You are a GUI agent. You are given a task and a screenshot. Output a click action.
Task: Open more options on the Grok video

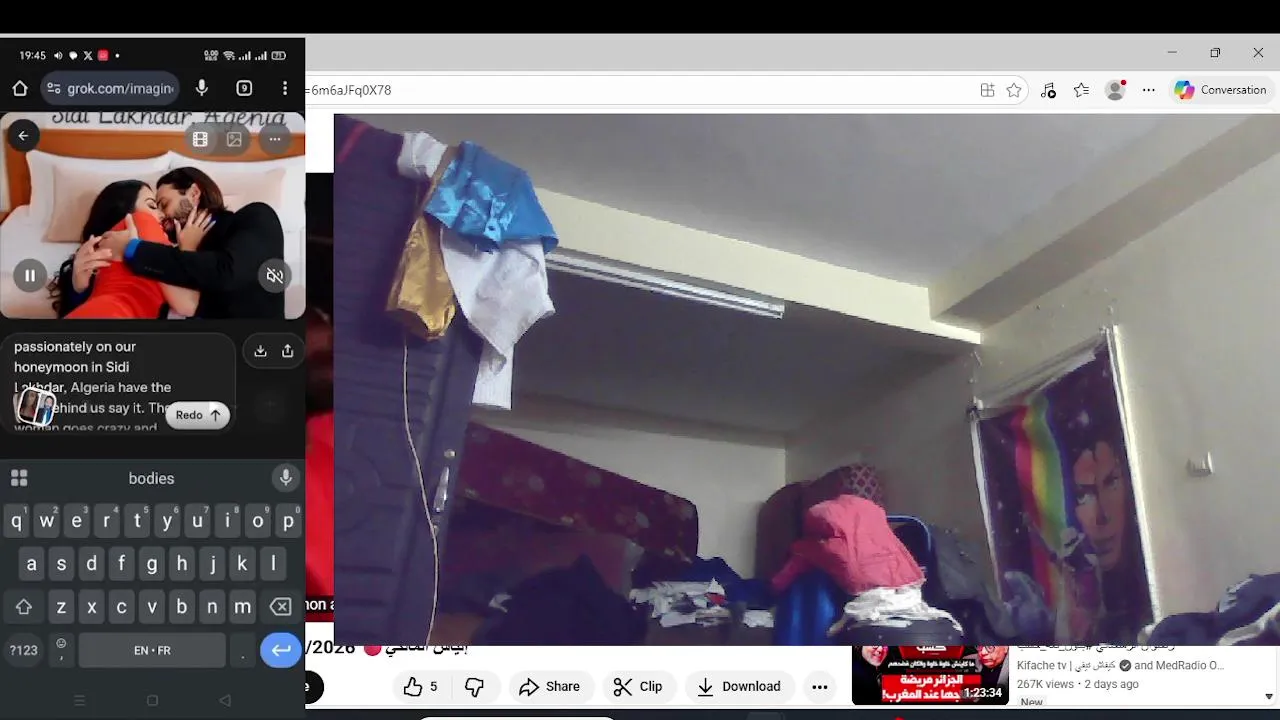pos(275,140)
